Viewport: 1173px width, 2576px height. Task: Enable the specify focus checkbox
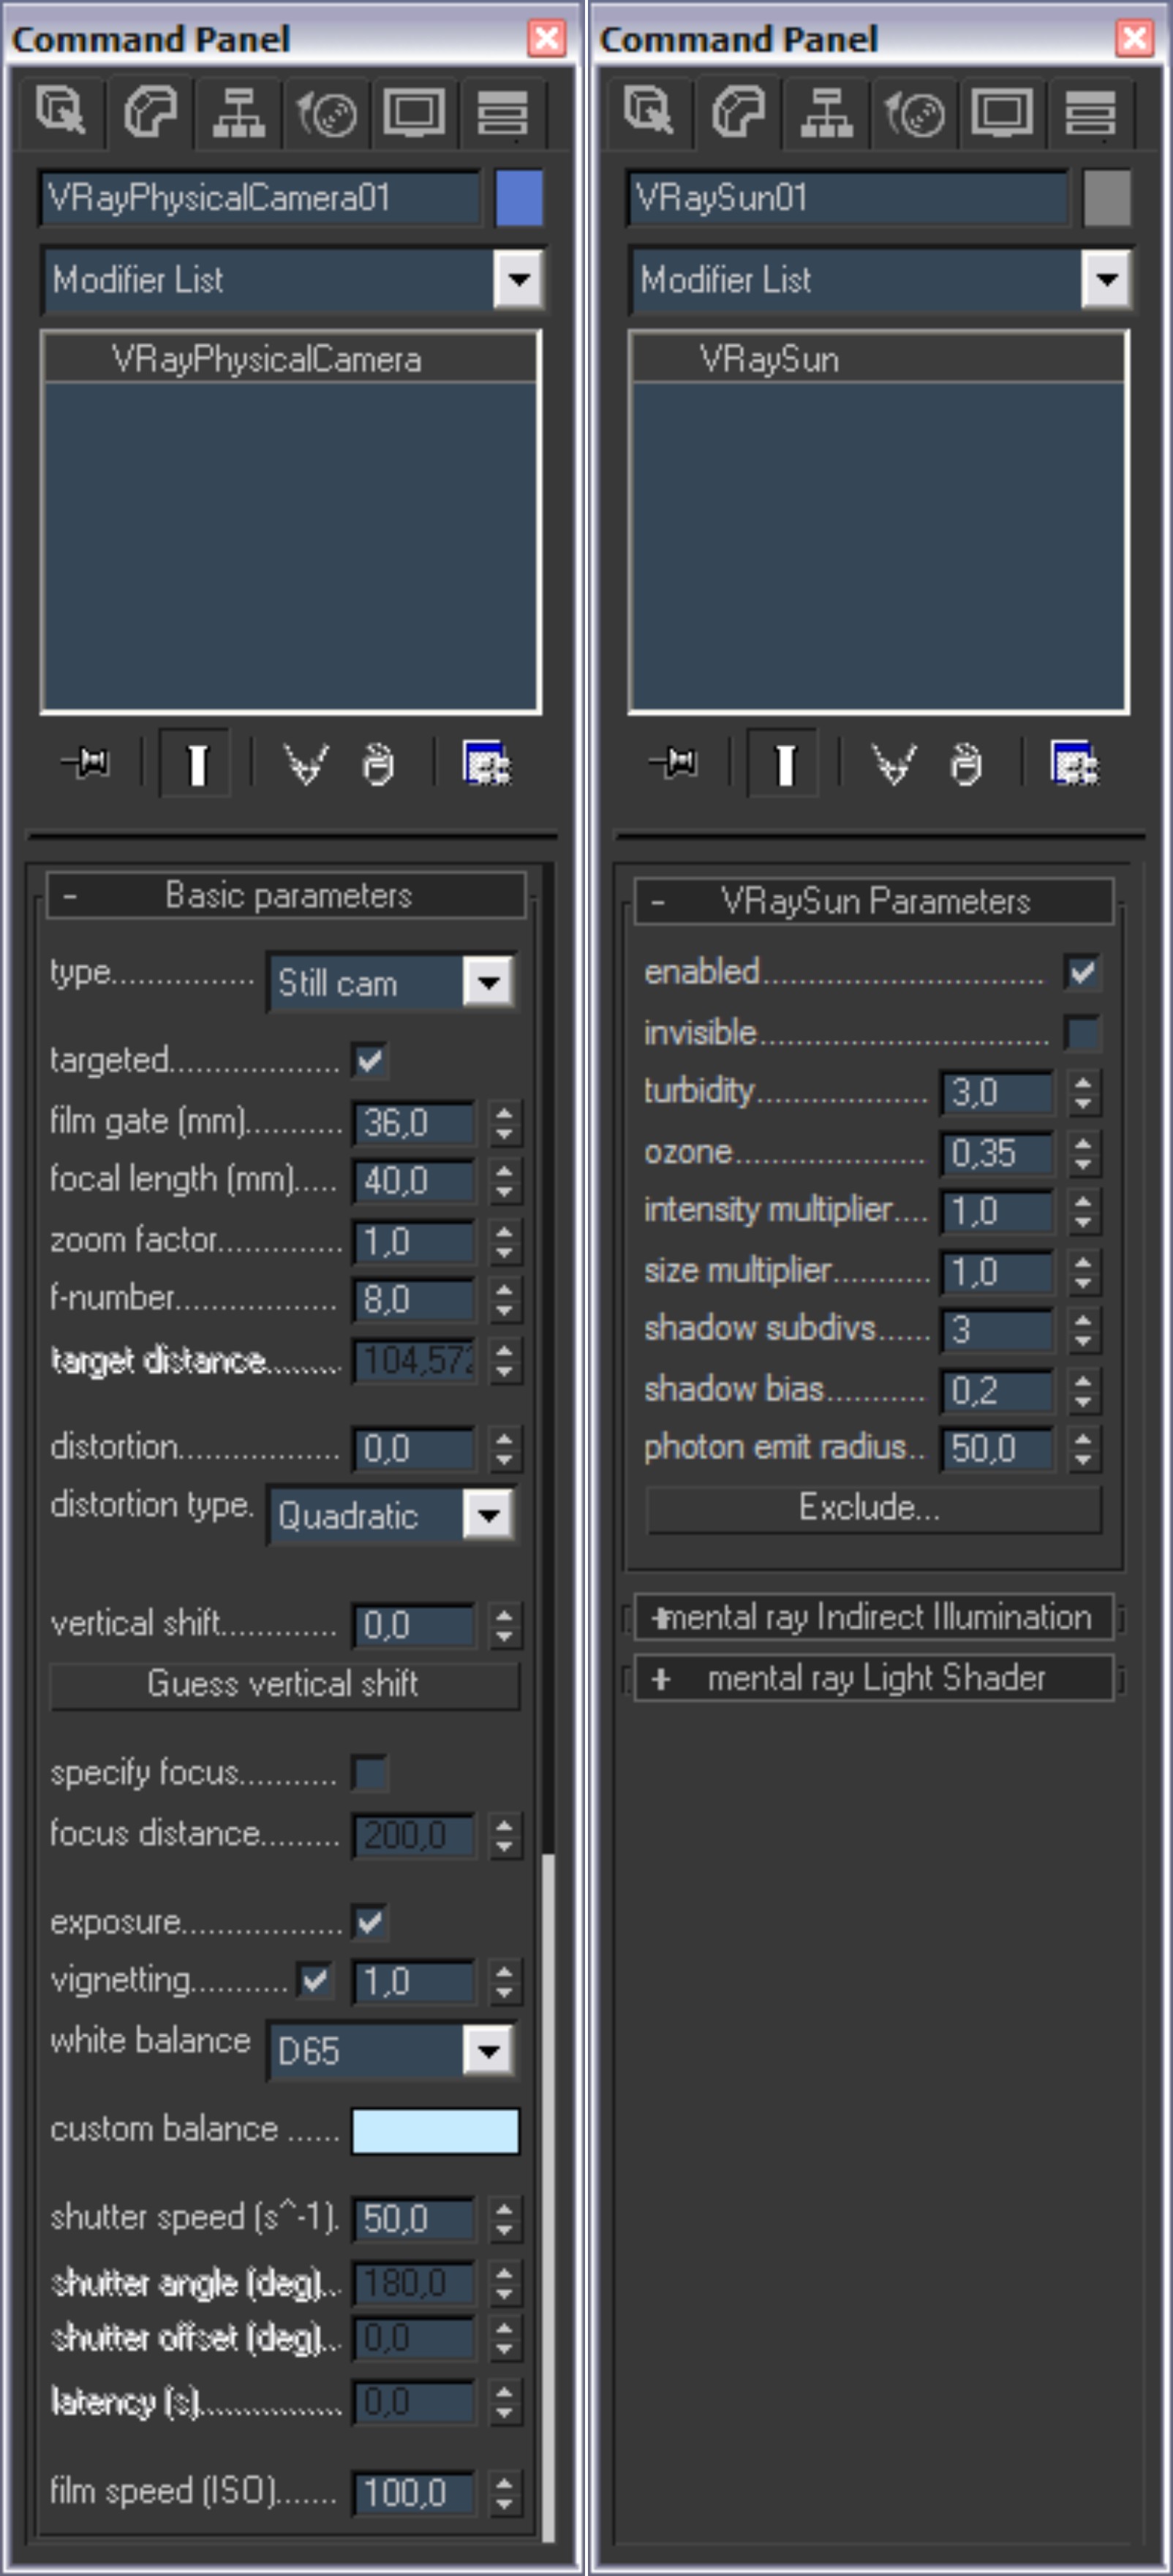click(x=370, y=1773)
